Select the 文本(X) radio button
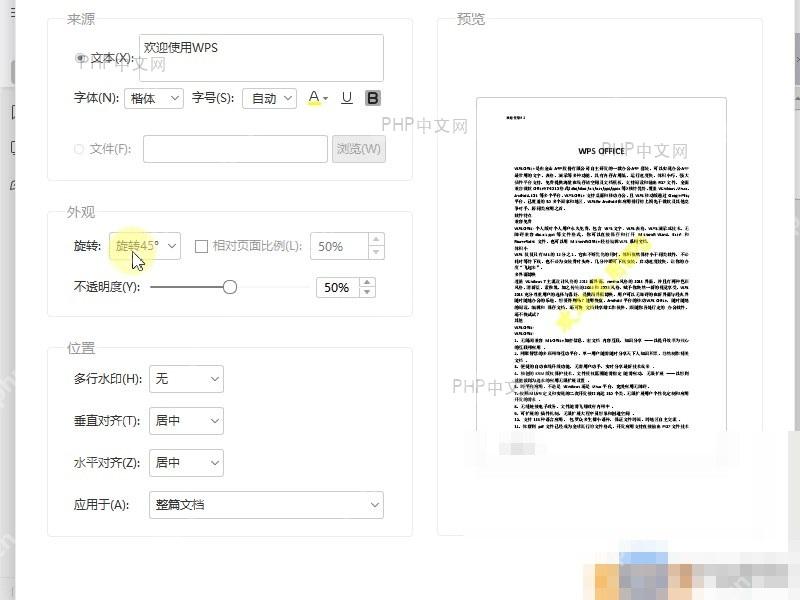The image size is (800, 600). pos(81,58)
